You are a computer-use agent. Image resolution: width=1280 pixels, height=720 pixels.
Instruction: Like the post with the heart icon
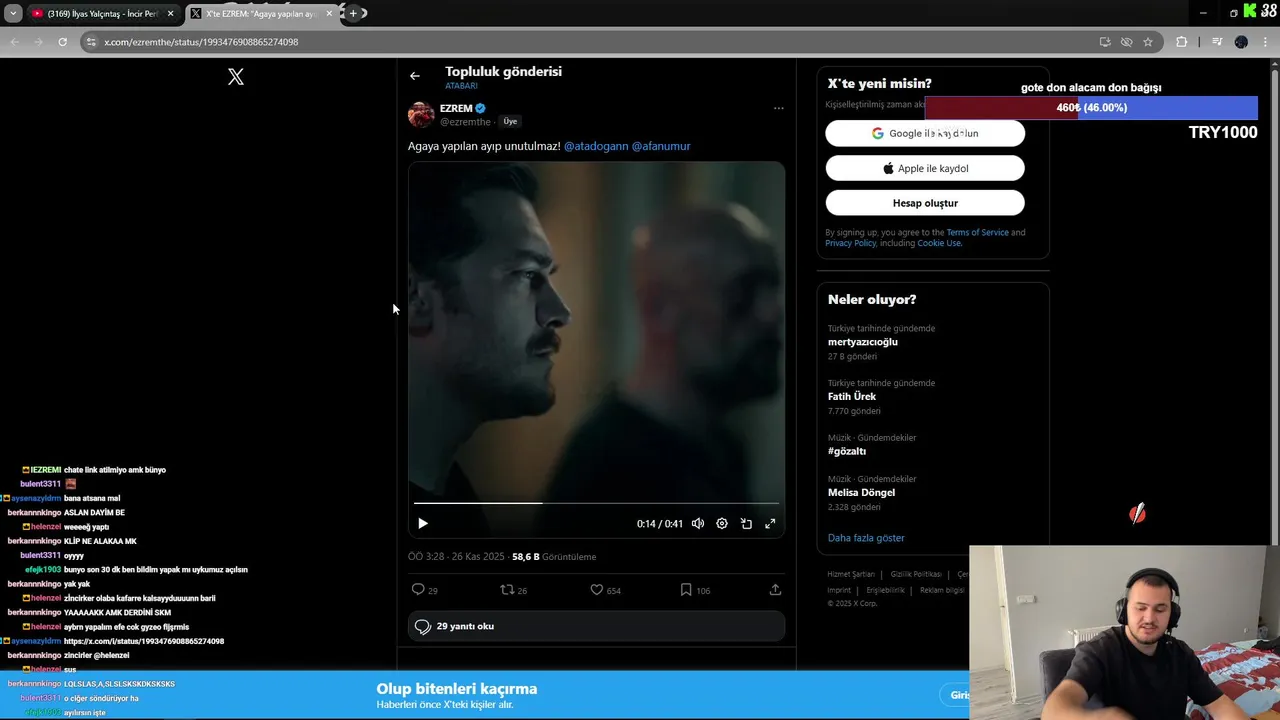point(605,590)
